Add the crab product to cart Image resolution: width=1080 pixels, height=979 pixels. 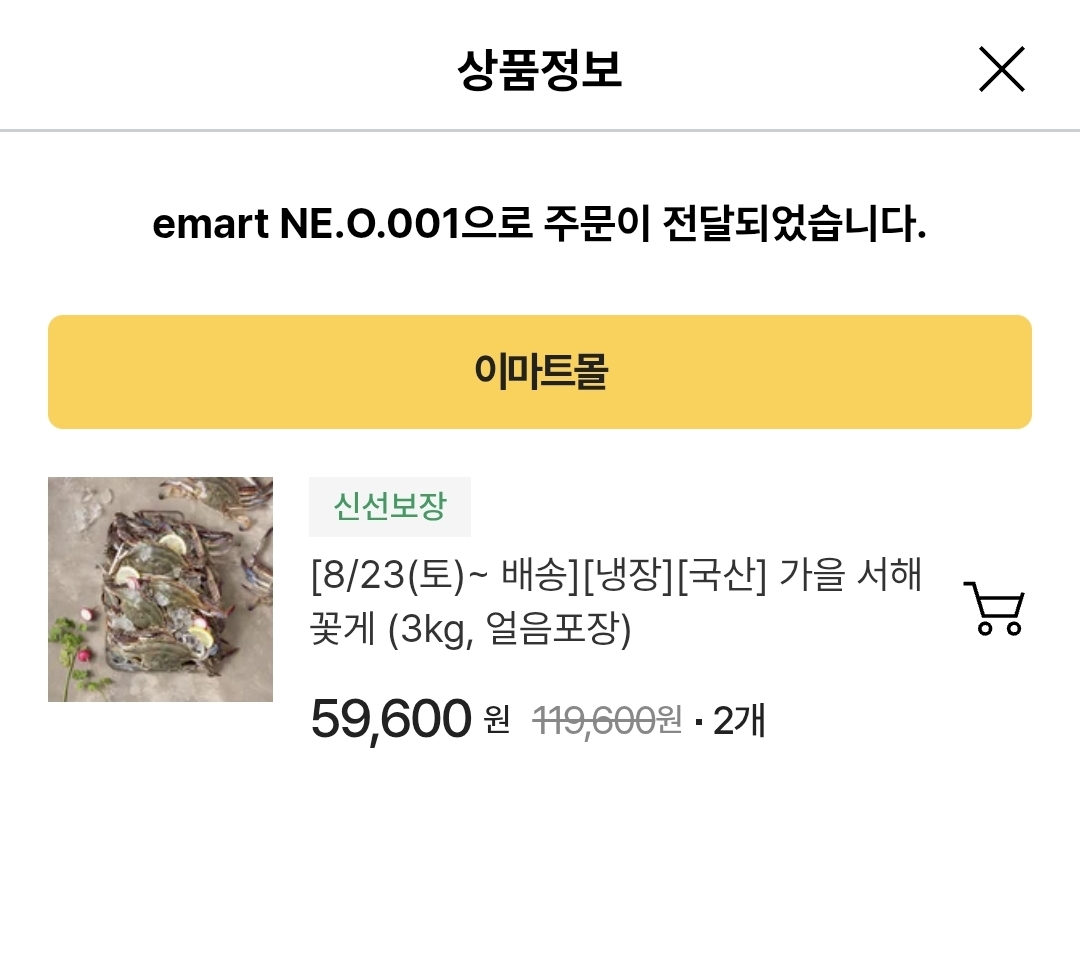(x=993, y=607)
